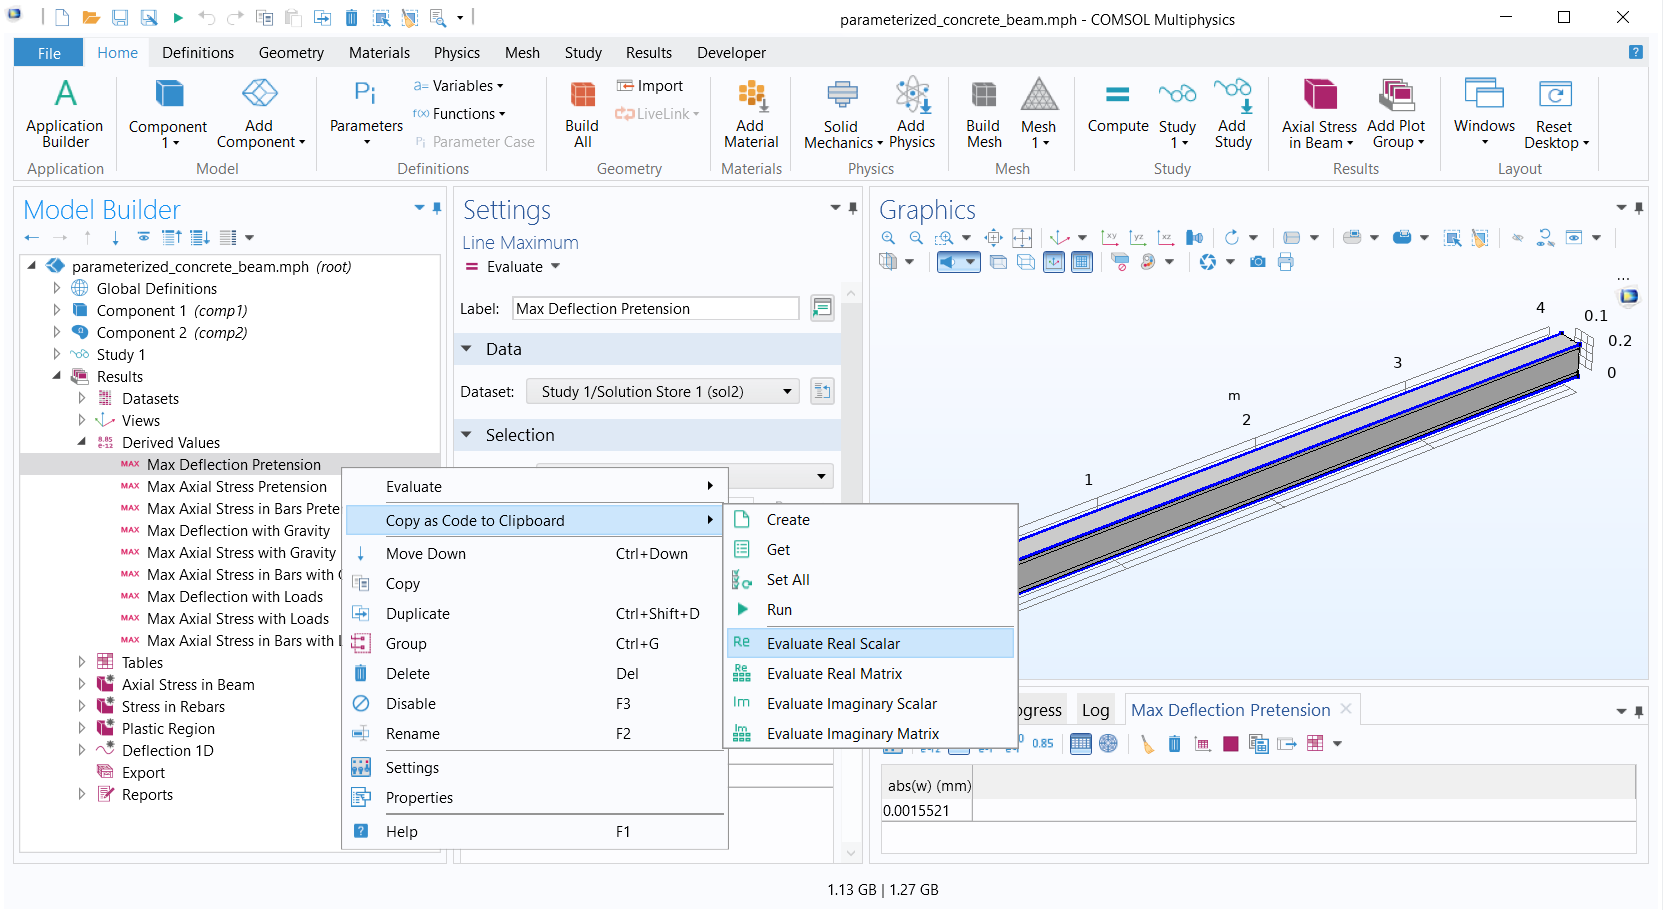The image size is (1663, 910).
Task: Toggle Show Grid in Graphics toolbar
Action: pos(1082,262)
